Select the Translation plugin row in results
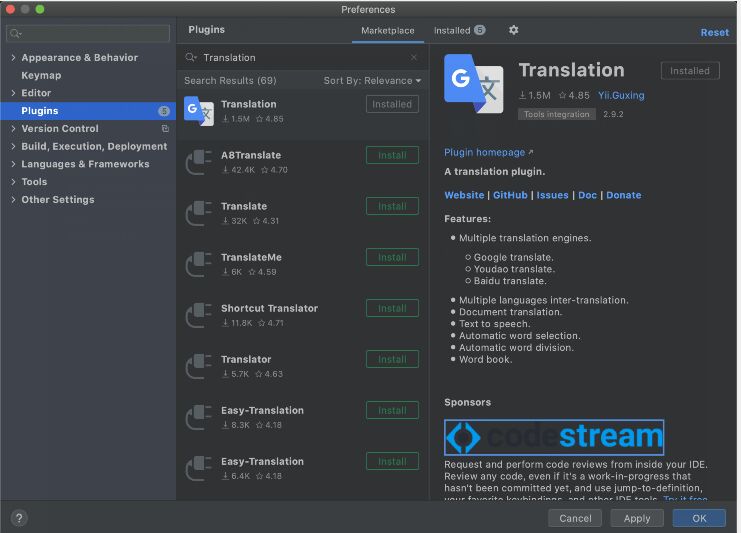Image resolution: width=741 pixels, height=533 pixels. pyautogui.click(x=302, y=113)
